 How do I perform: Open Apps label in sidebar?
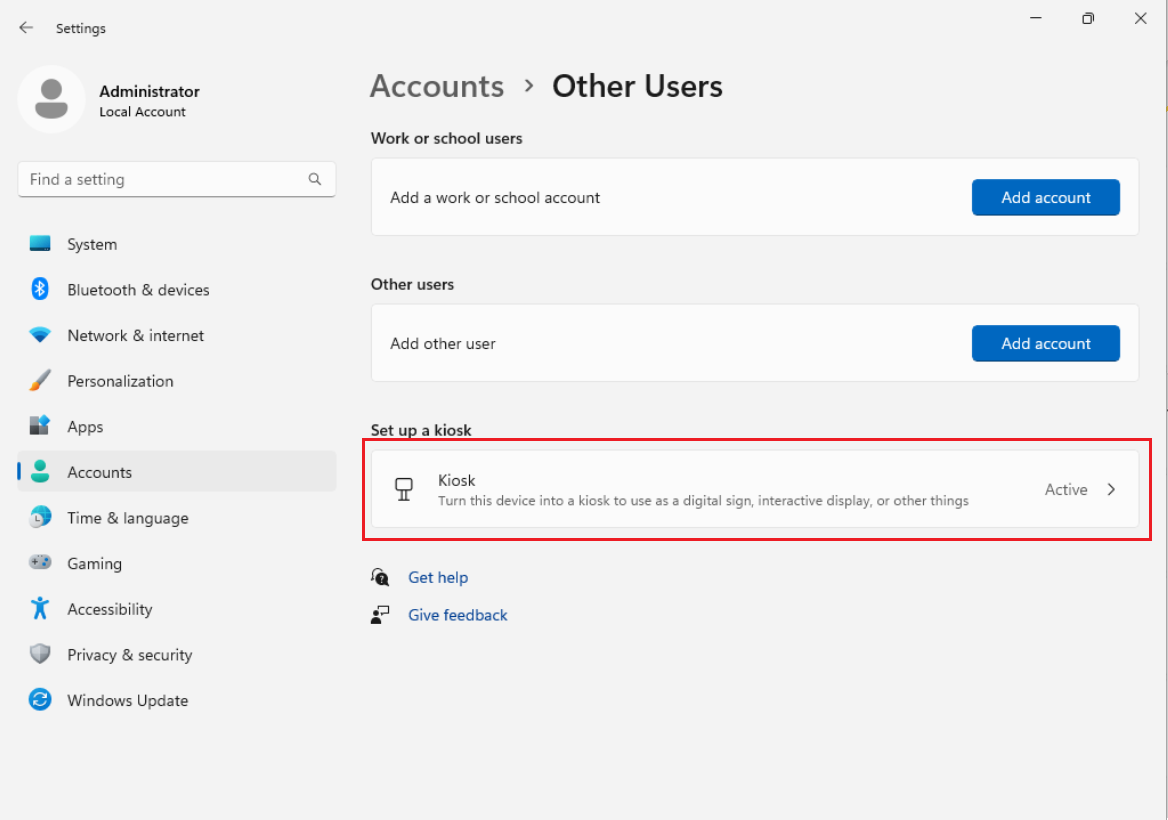tap(86, 427)
